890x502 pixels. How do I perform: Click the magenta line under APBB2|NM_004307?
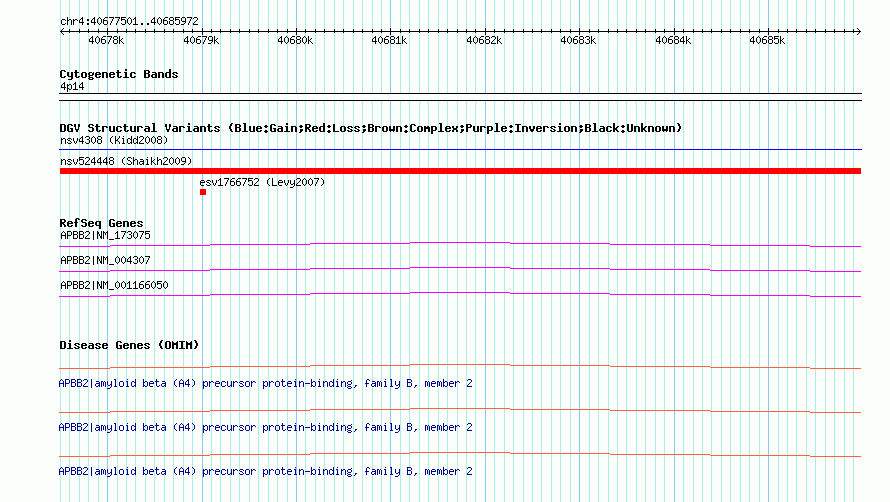[460, 270]
